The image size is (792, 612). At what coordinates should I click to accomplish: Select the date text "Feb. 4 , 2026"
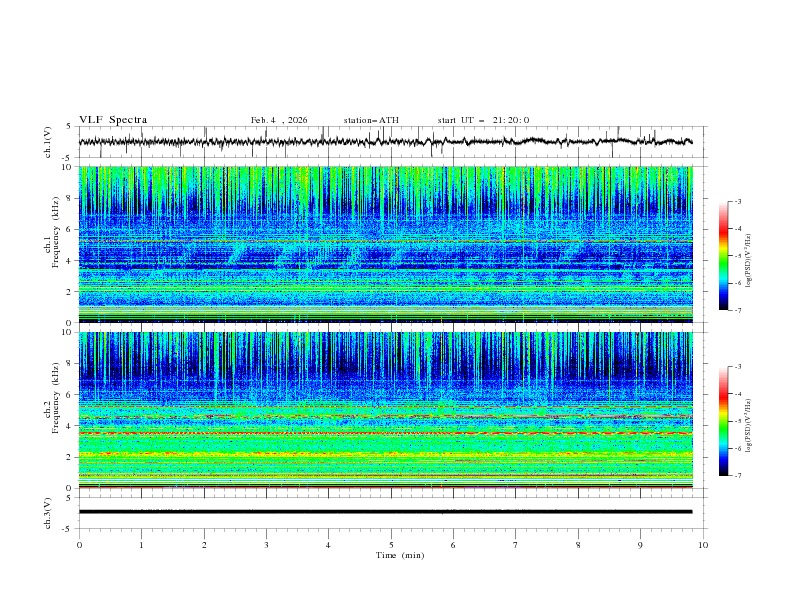[x=279, y=120]
